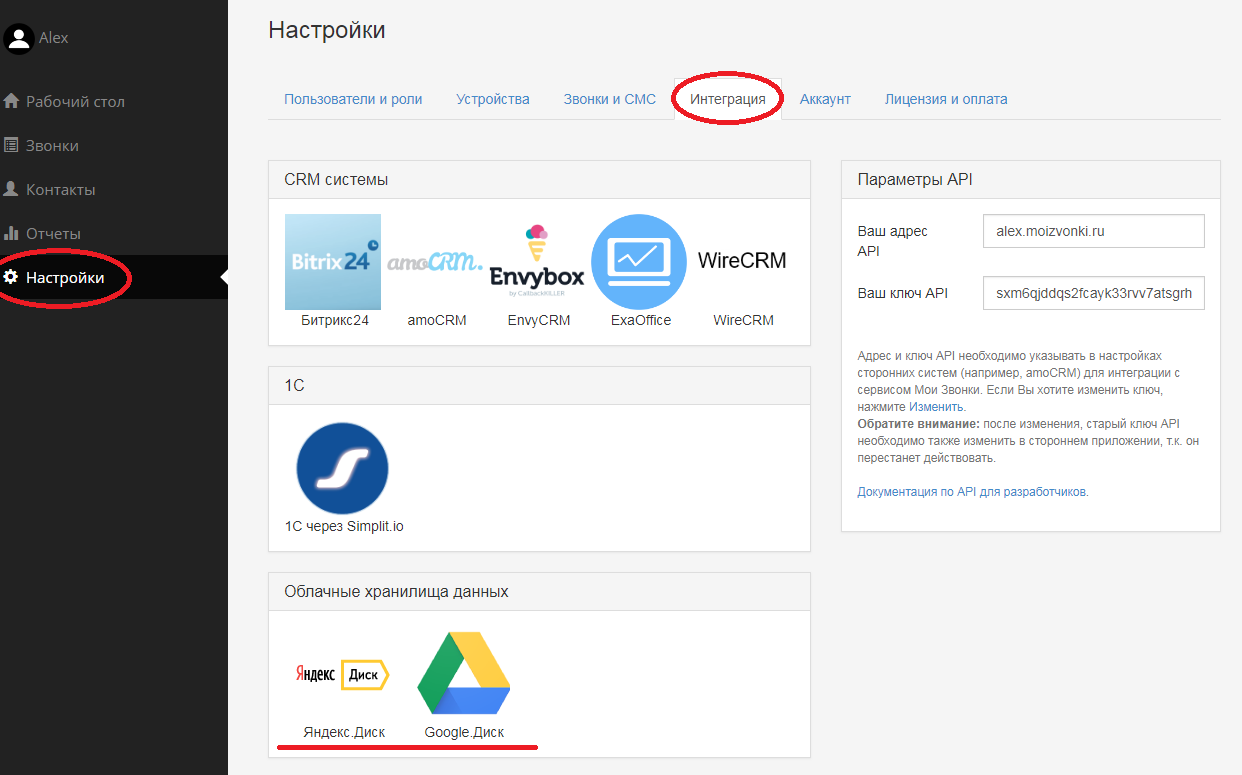Click the Google.Диск caption
This screenshot has height=775, width=1242.
coord(464,732)
